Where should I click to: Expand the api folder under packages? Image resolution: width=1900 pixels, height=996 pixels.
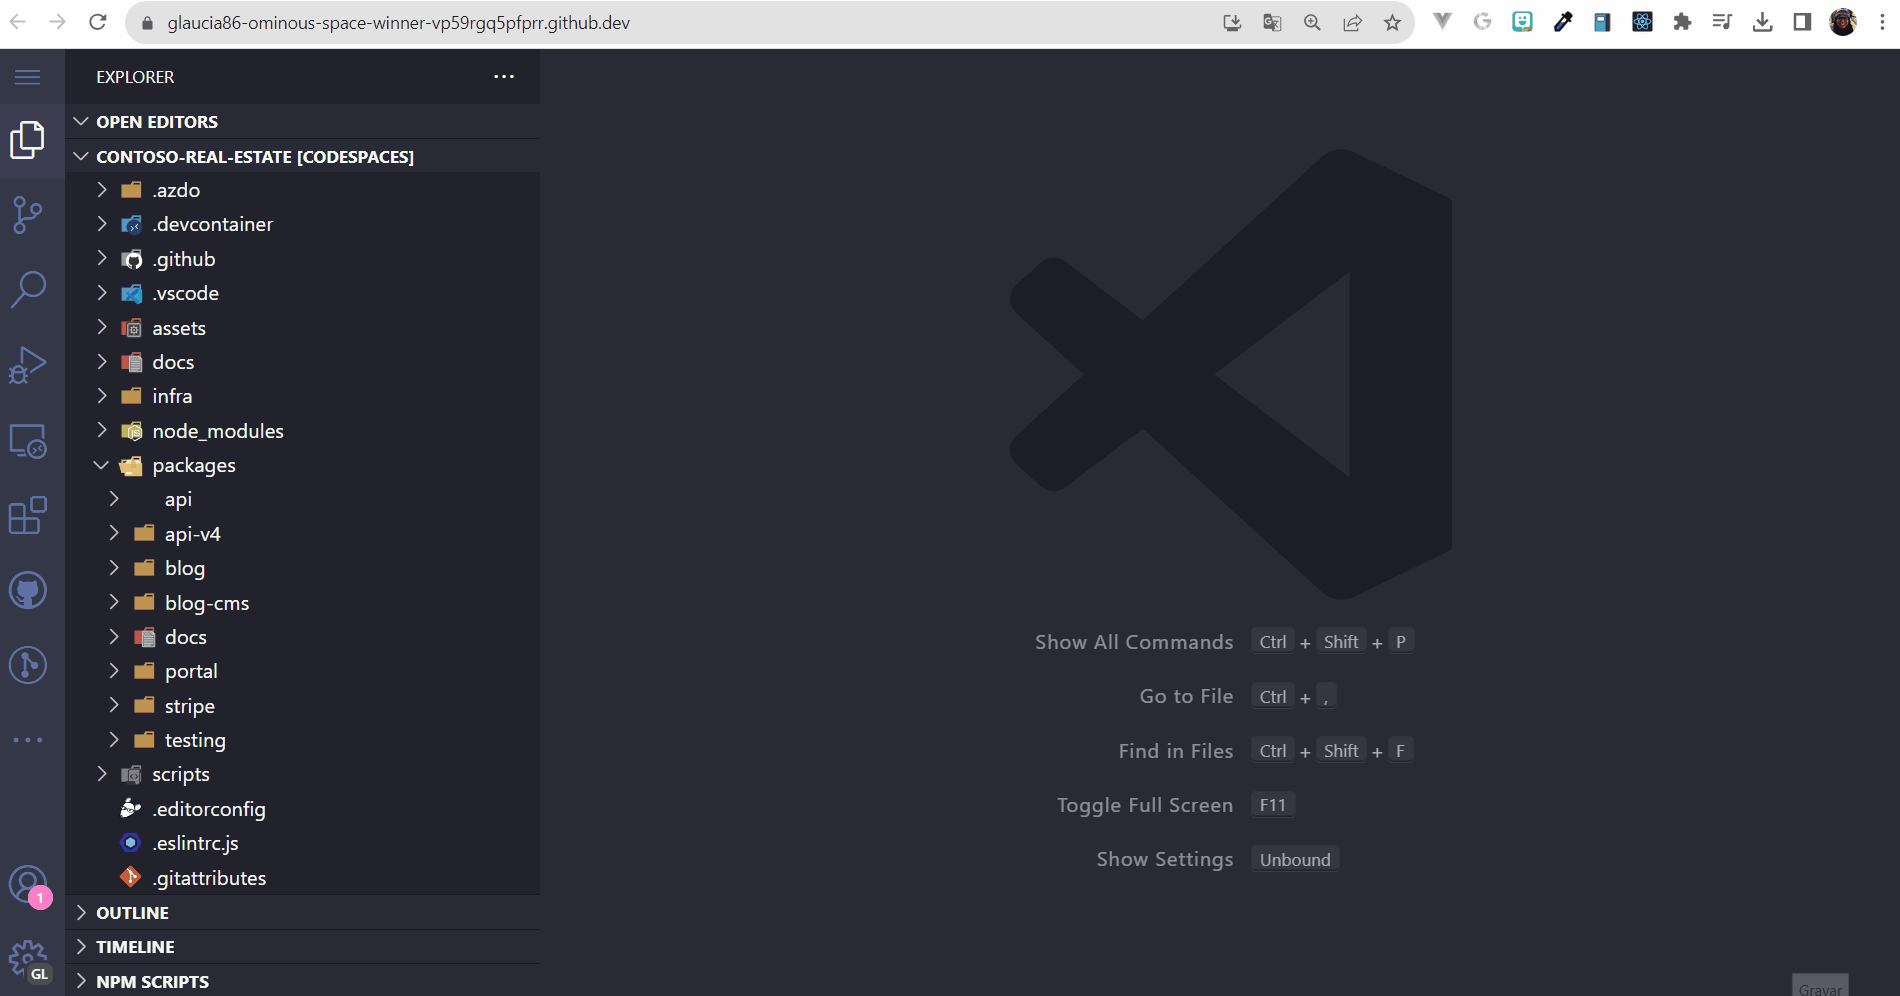(x=302, y=499)
